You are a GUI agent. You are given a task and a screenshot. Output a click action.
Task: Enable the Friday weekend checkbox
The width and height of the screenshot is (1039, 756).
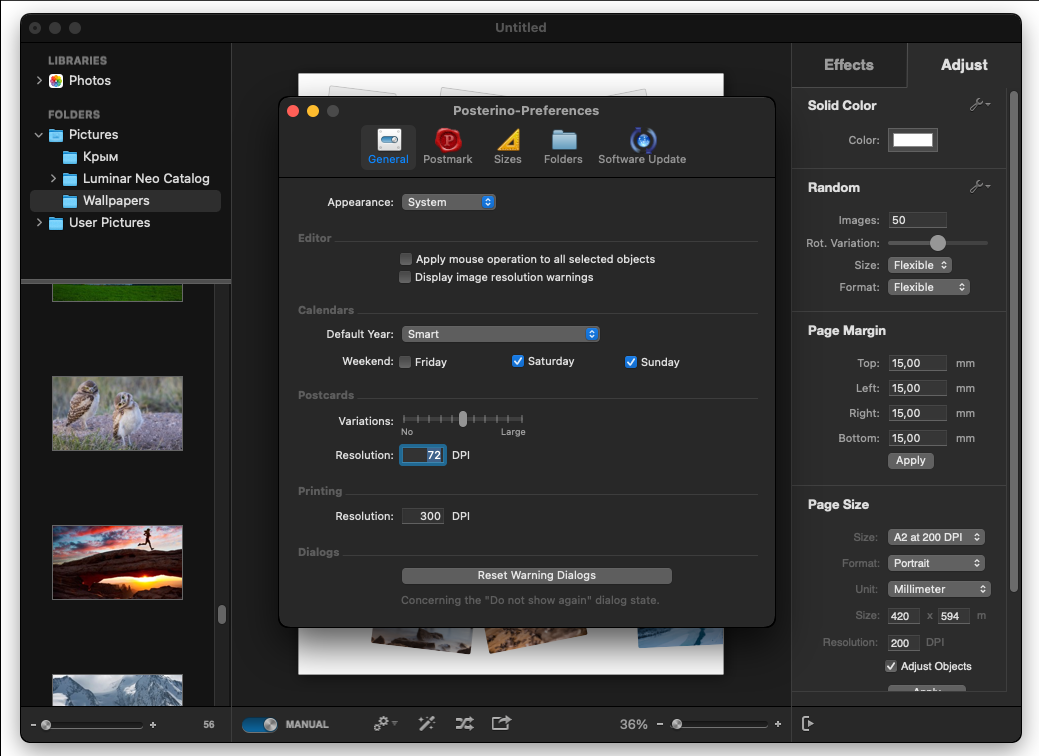(x=406, y=362)
